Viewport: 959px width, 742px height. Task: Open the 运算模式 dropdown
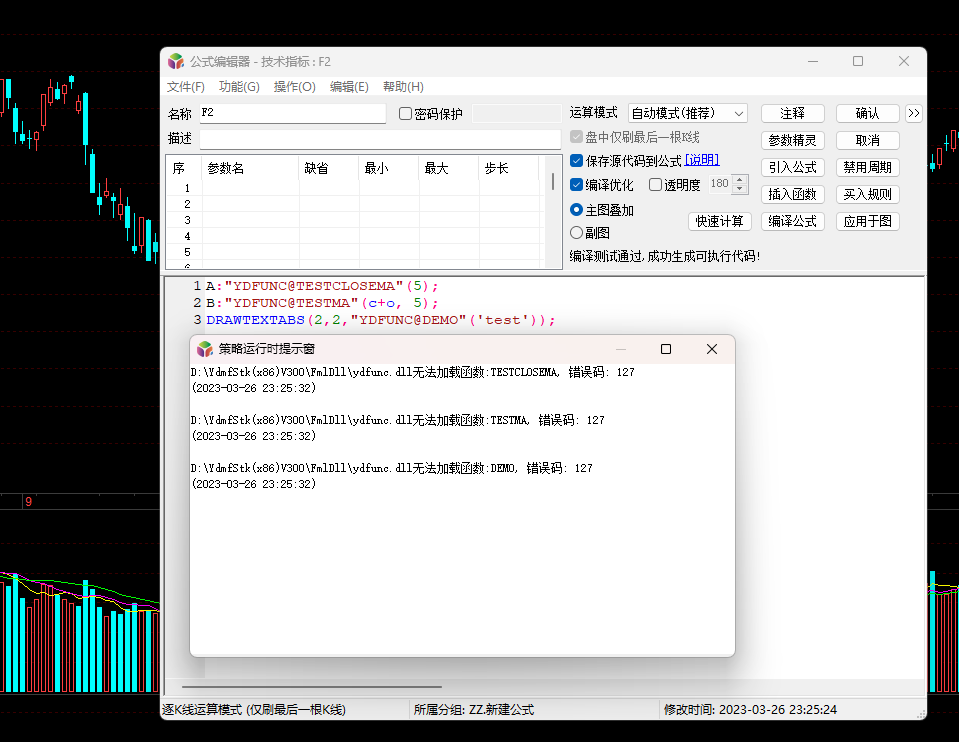click(x=687, y=113)
